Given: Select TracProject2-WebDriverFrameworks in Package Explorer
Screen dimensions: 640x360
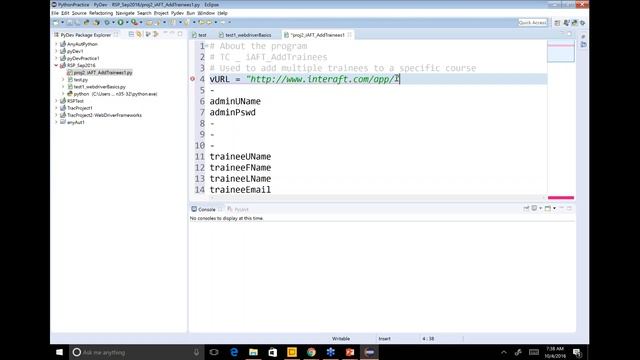Looking at the screenshot, I should point(104,115).
